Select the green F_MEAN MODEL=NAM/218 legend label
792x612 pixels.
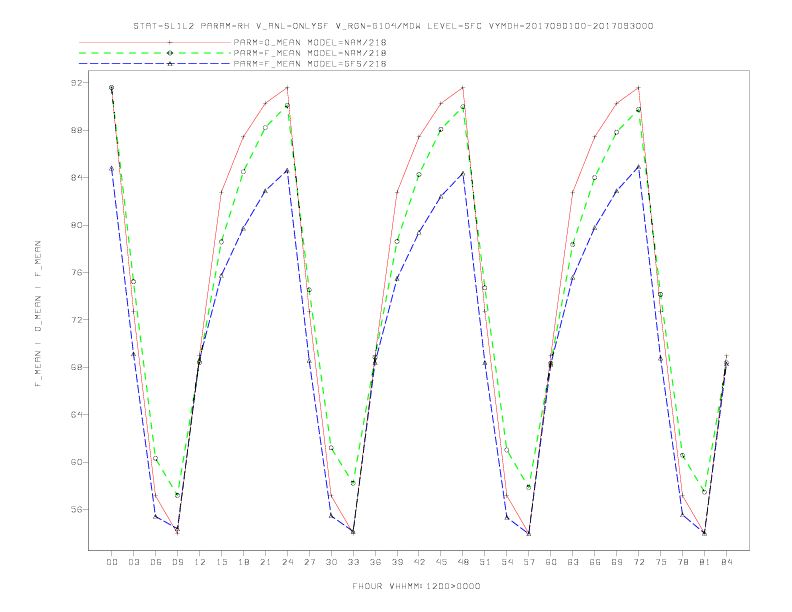pyautogui.click(x=310, y=53)
